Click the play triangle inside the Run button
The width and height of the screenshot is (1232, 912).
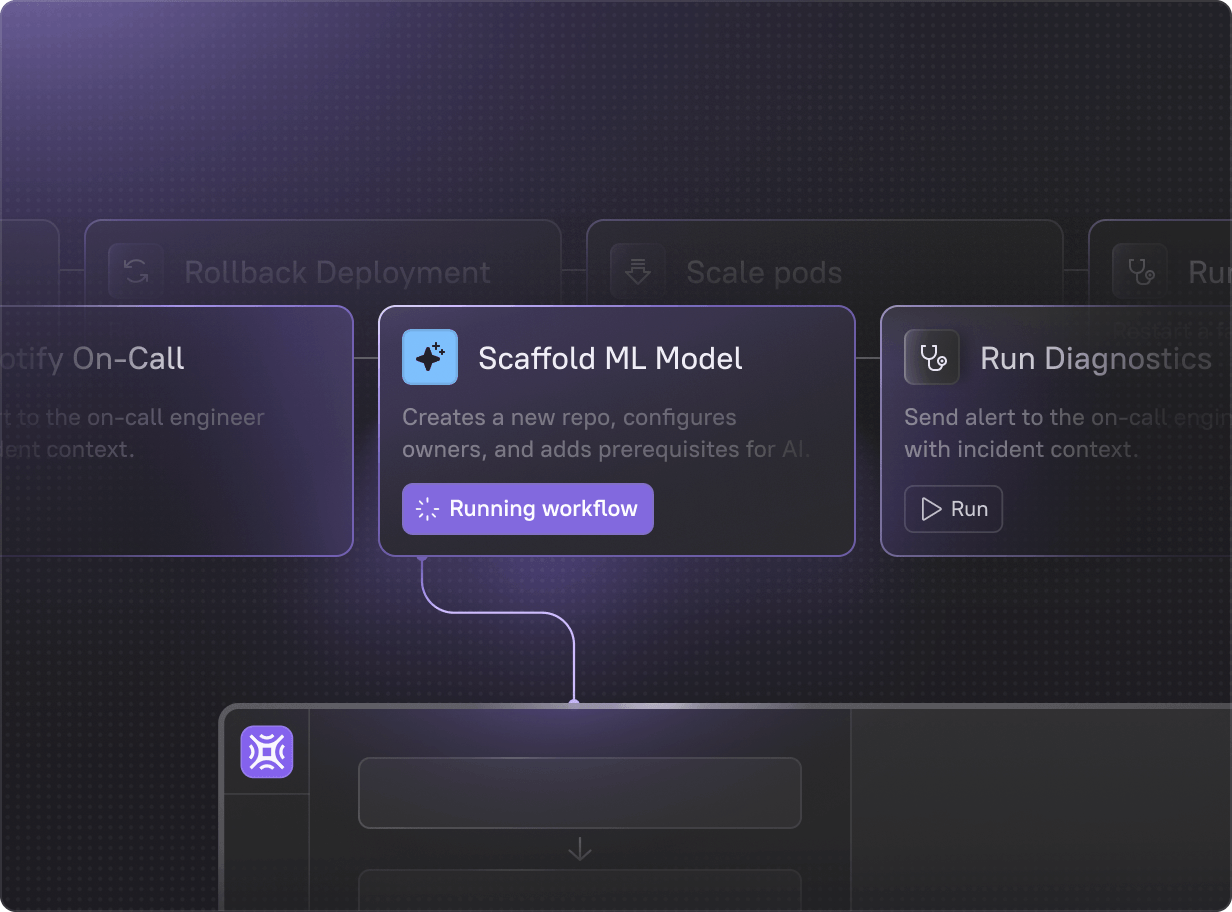(x=931, y=509)
